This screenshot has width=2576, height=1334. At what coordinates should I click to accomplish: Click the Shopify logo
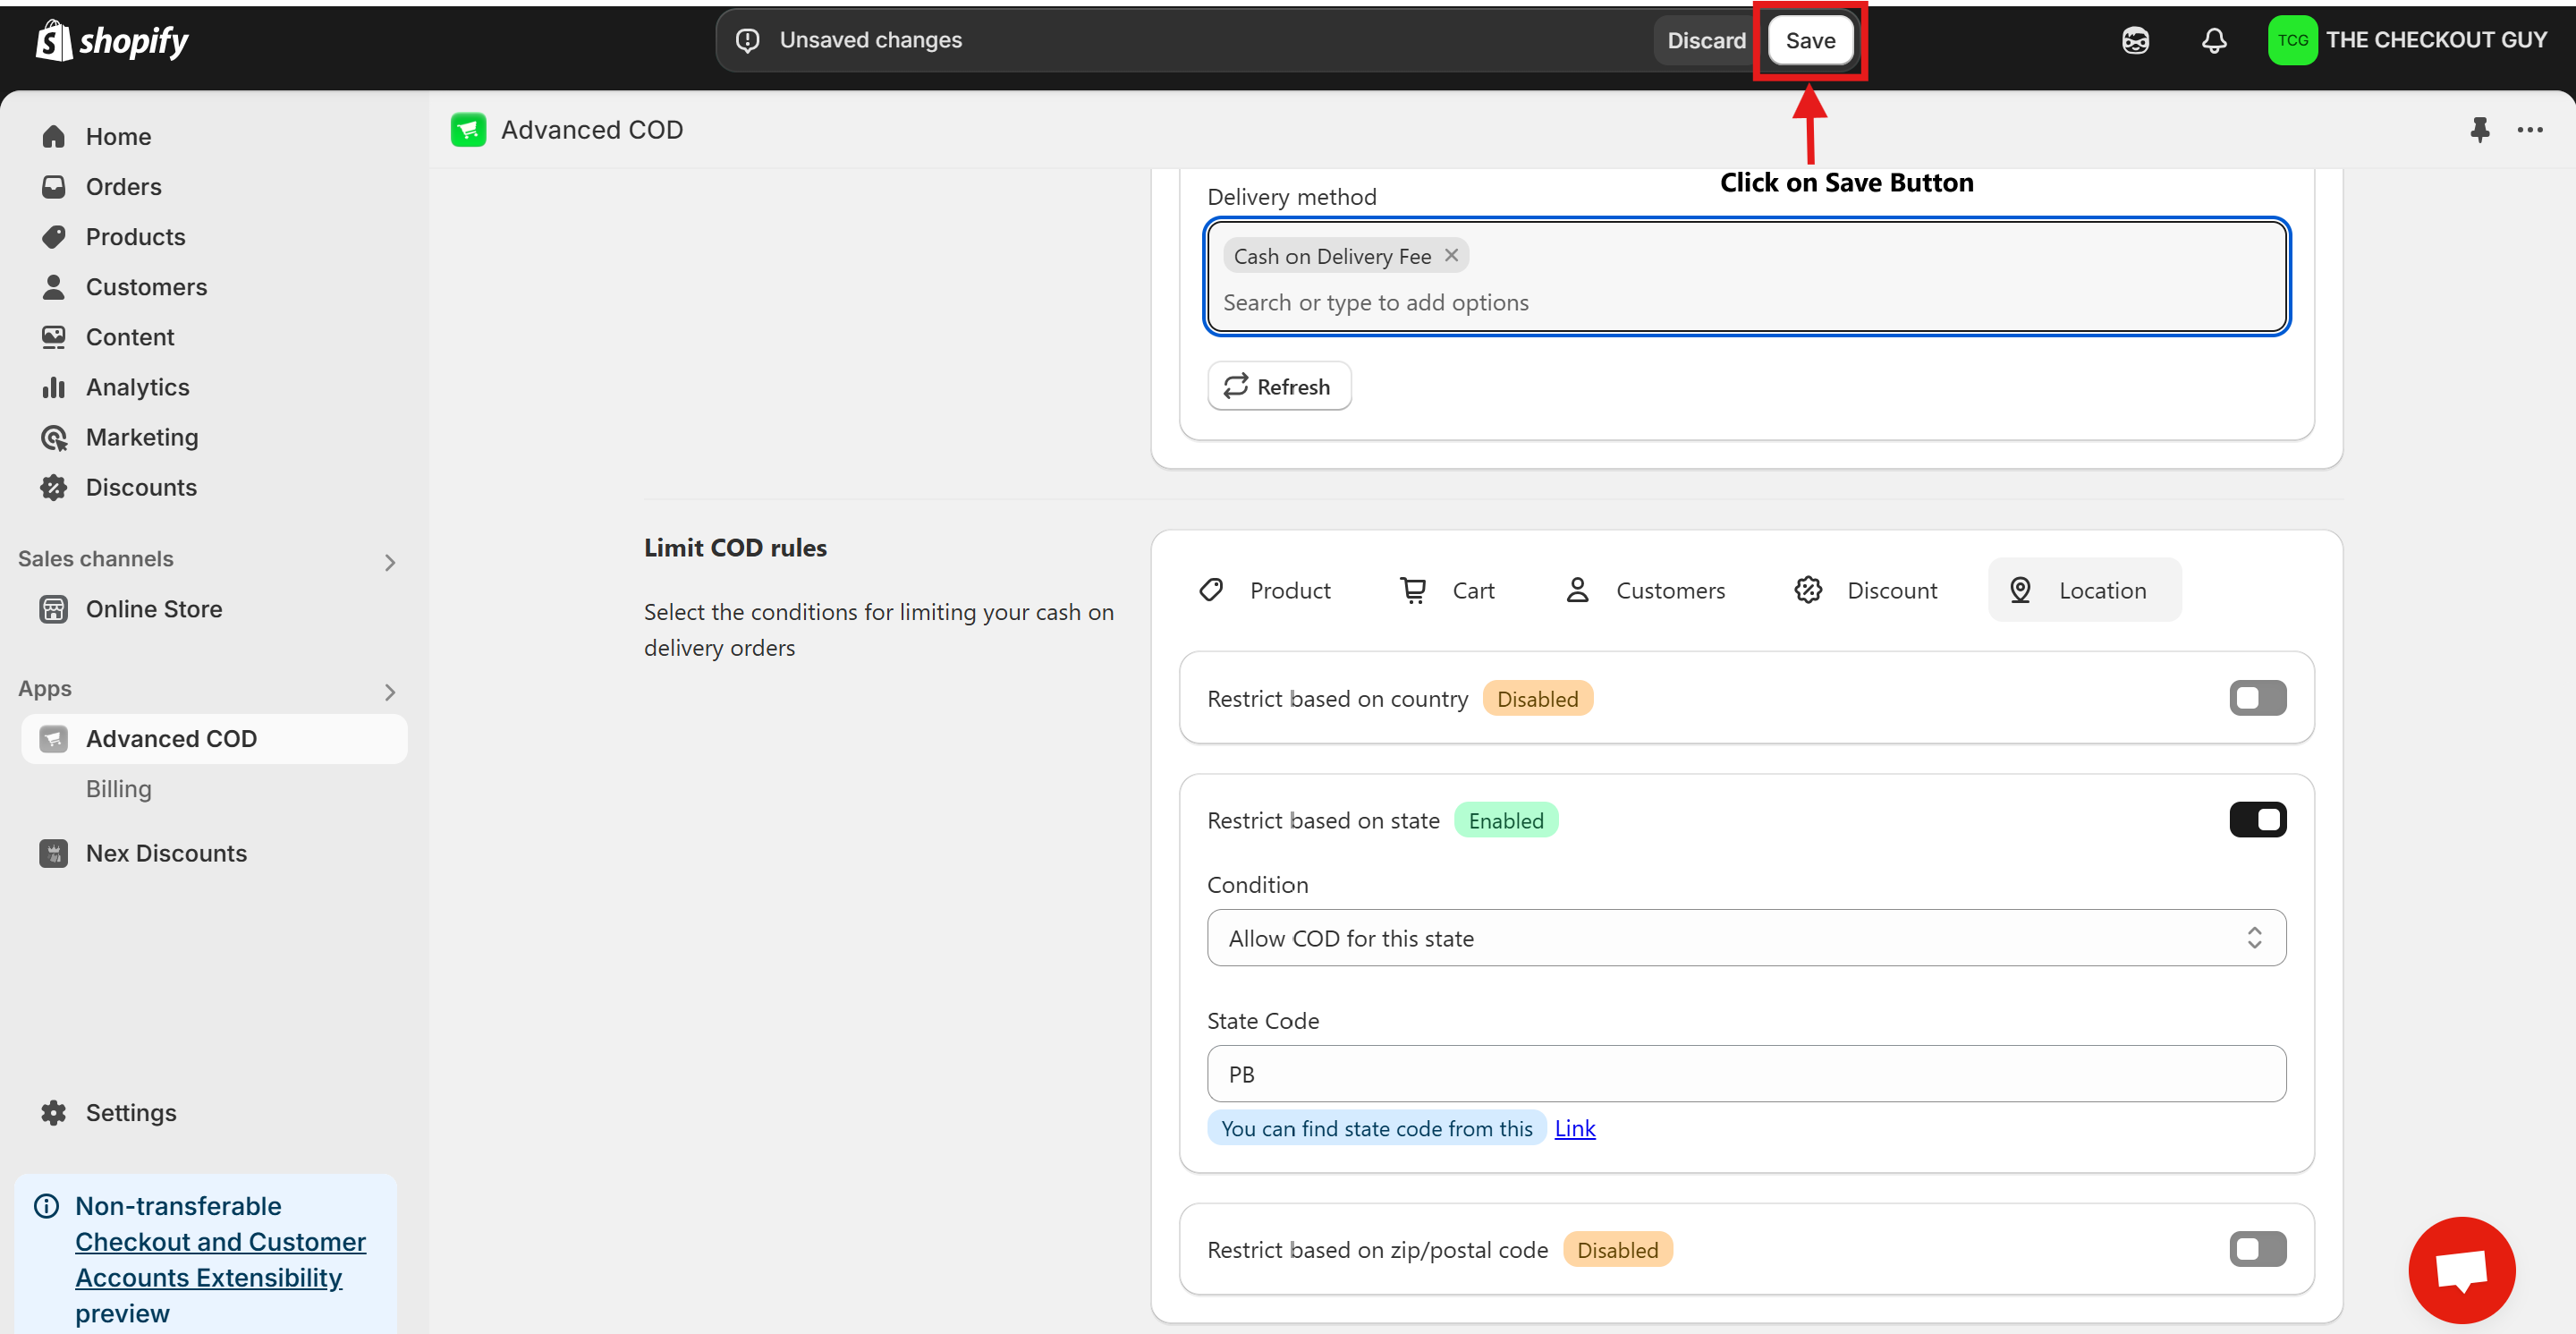coord(112,41)
